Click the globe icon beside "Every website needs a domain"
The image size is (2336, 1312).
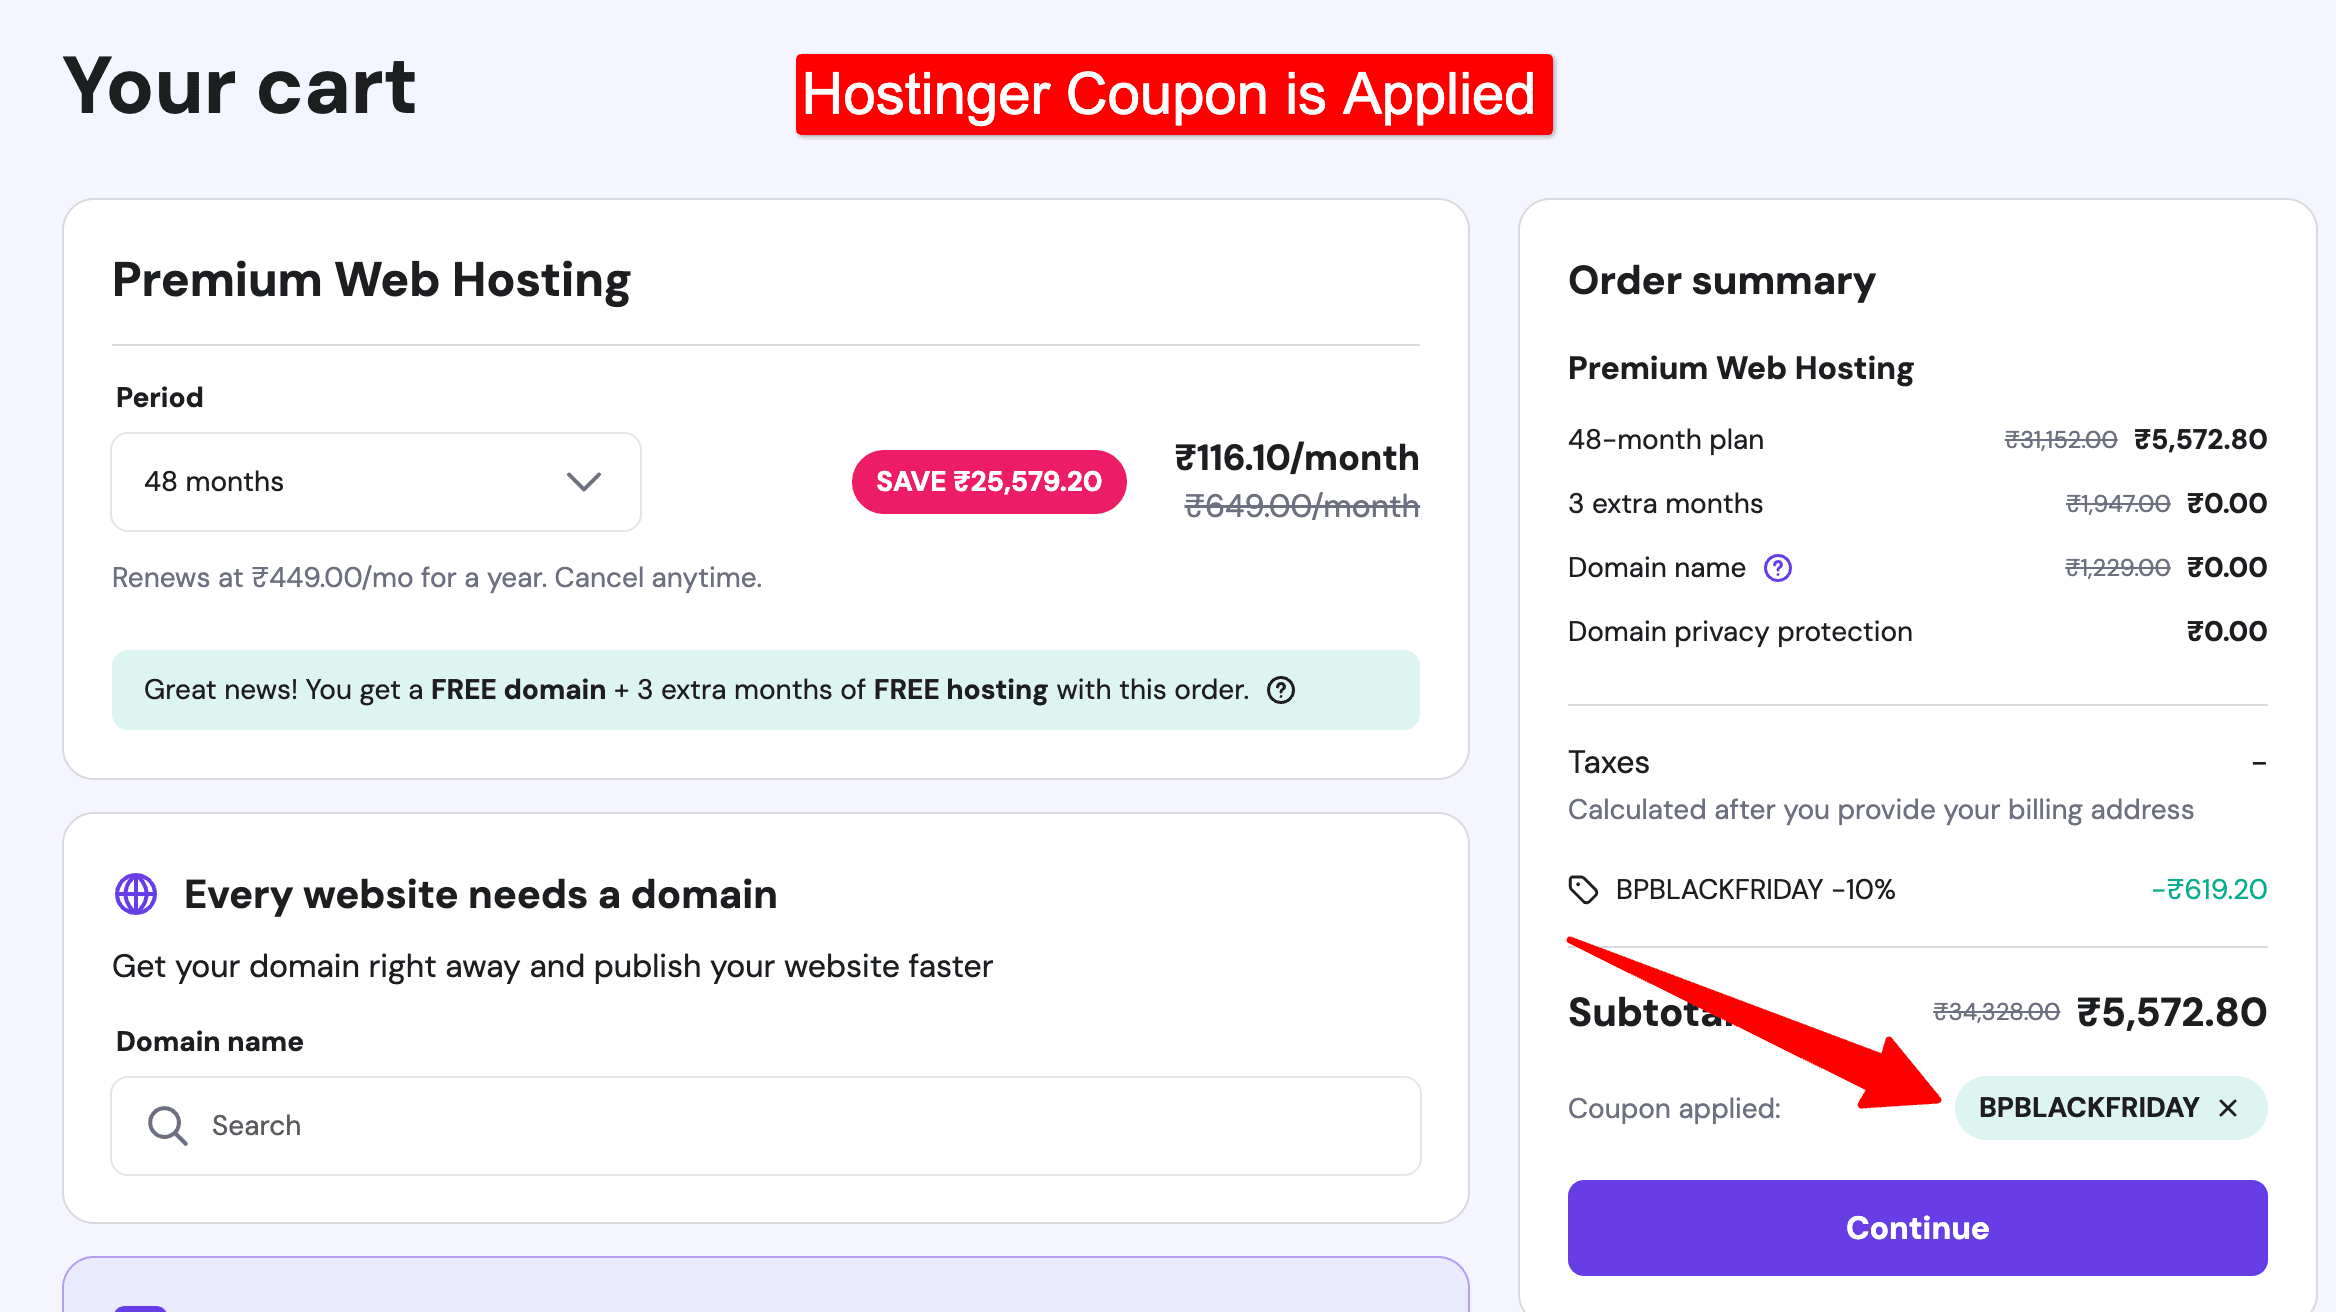pos(136,894)
